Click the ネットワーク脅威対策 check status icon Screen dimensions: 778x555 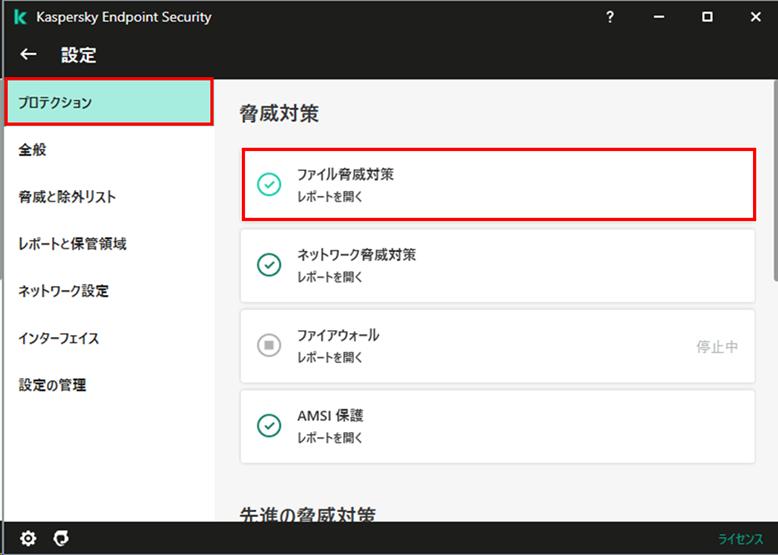click(269, 265)
